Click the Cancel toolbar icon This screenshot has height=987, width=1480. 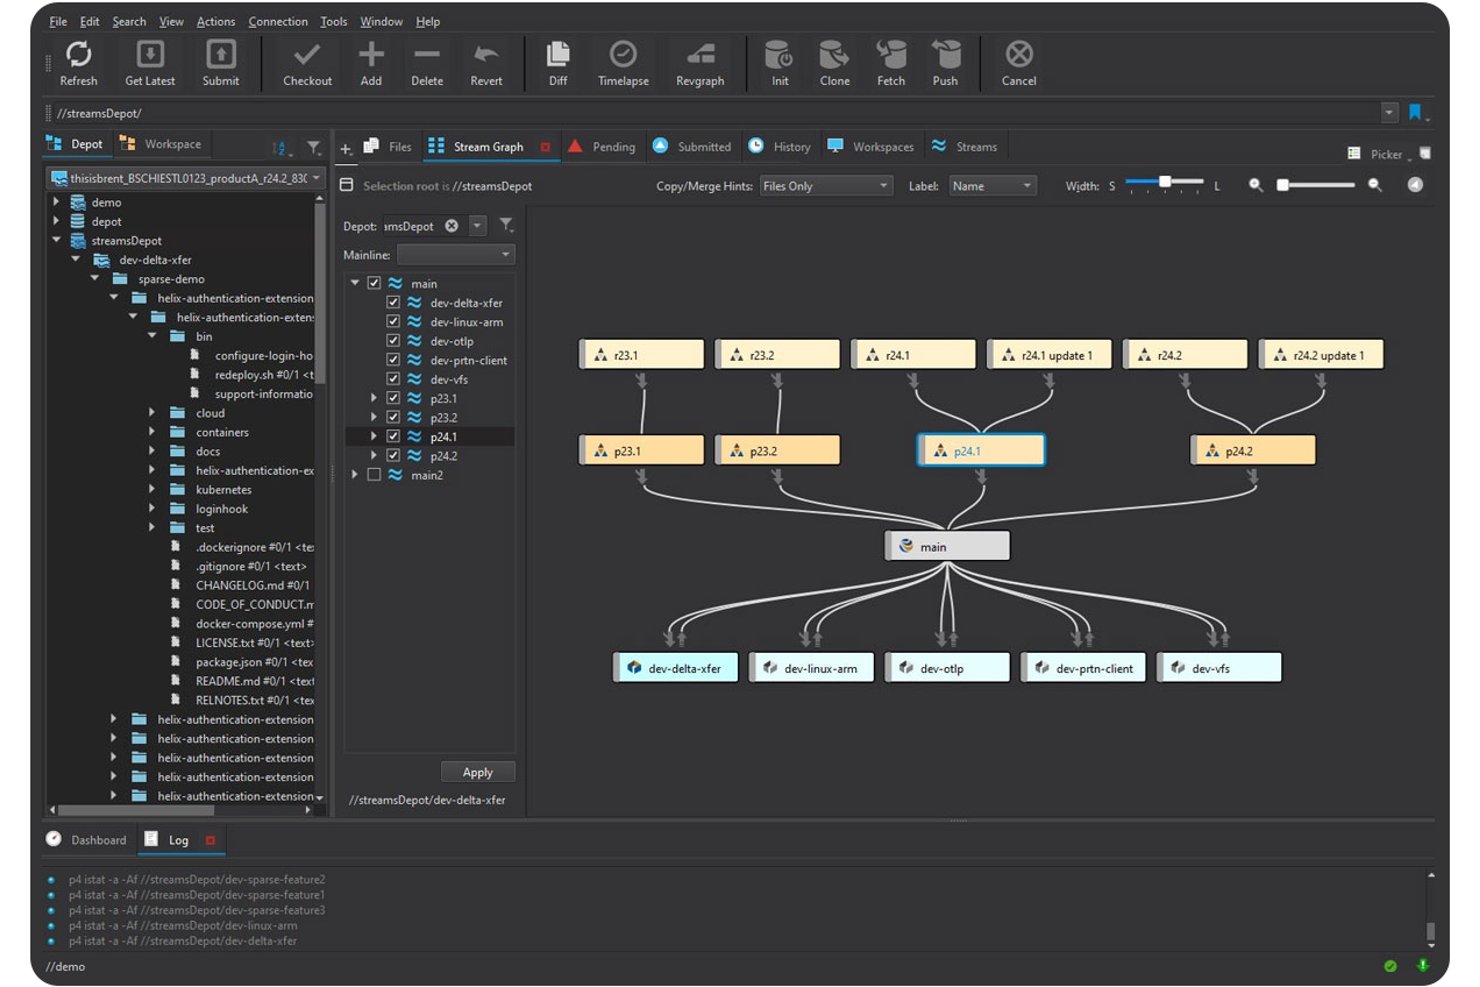point(1019,55)
